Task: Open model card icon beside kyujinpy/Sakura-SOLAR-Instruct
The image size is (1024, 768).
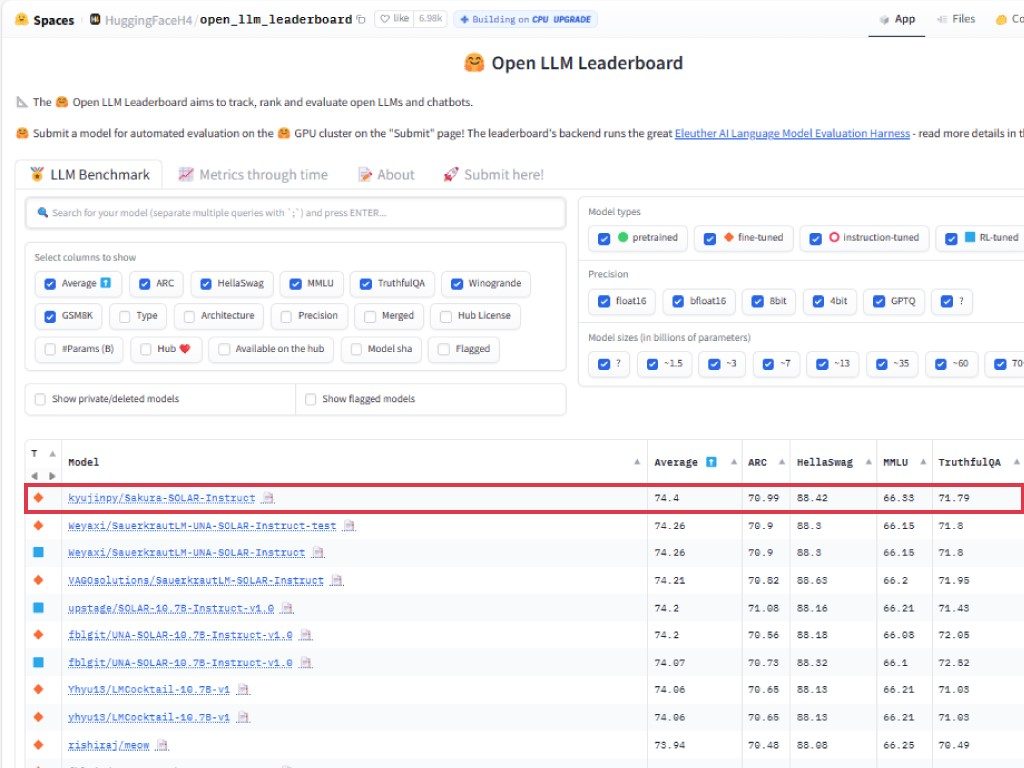Action: click(267, 498)
